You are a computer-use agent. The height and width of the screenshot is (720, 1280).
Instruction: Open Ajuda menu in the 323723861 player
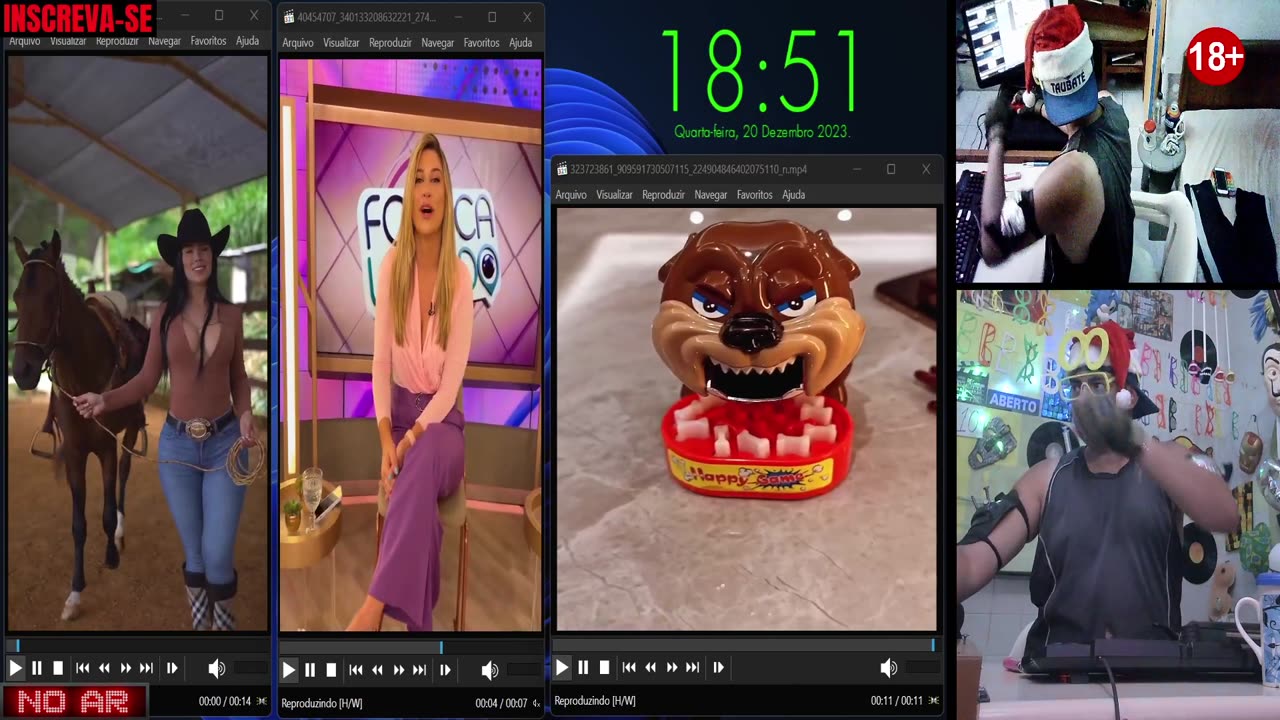tap(794, 195)
